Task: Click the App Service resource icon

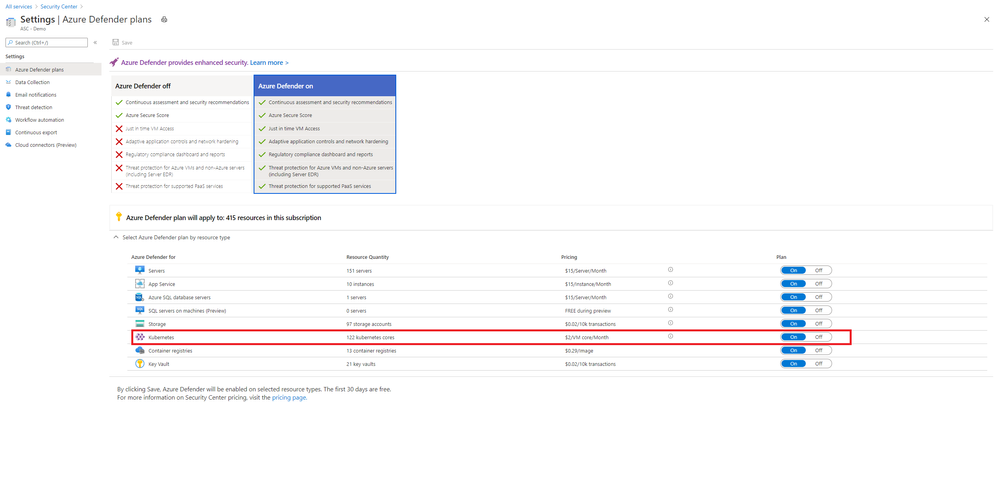Action: pyautogui.click(x=140, y=283)
